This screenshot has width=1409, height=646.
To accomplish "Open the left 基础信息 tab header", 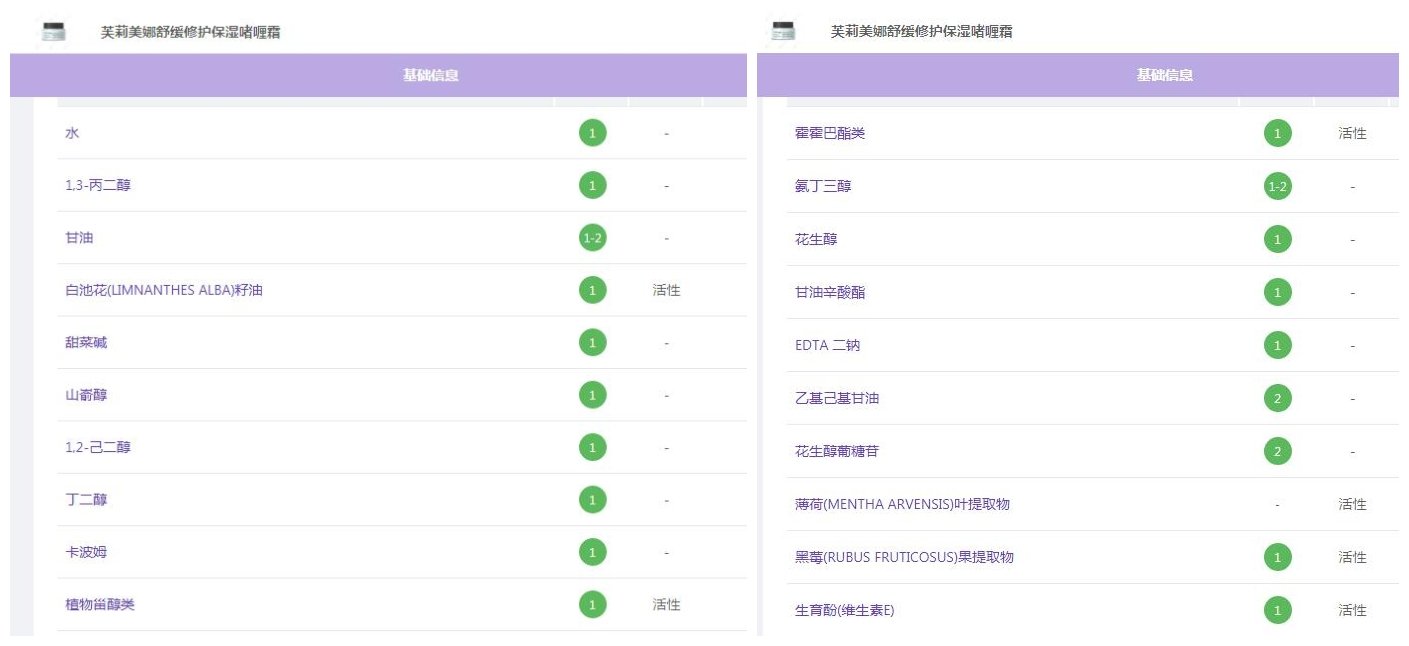I will click(430, 75).
